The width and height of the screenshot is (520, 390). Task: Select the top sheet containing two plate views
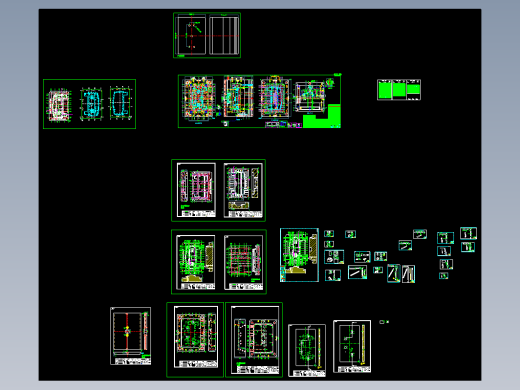(x=207, y=35)
